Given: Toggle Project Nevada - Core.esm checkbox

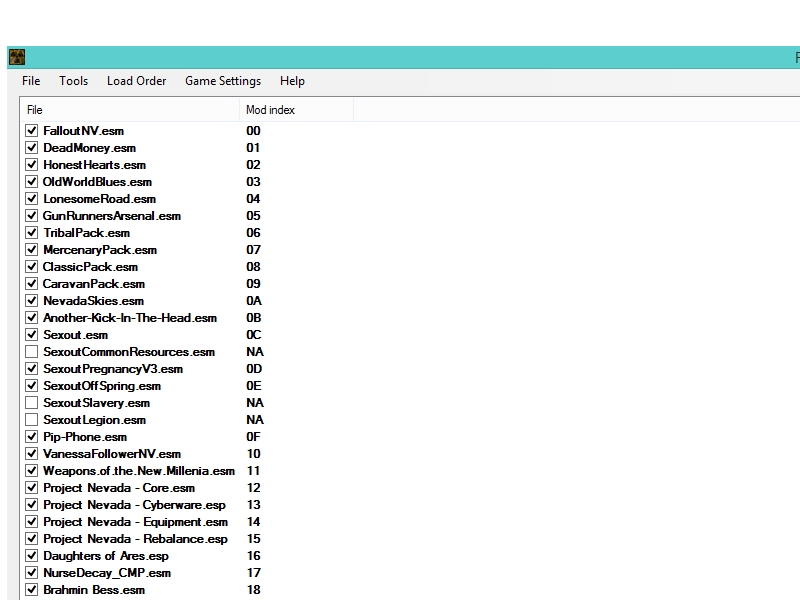Looking at the screenshot, I should [32, 488].
